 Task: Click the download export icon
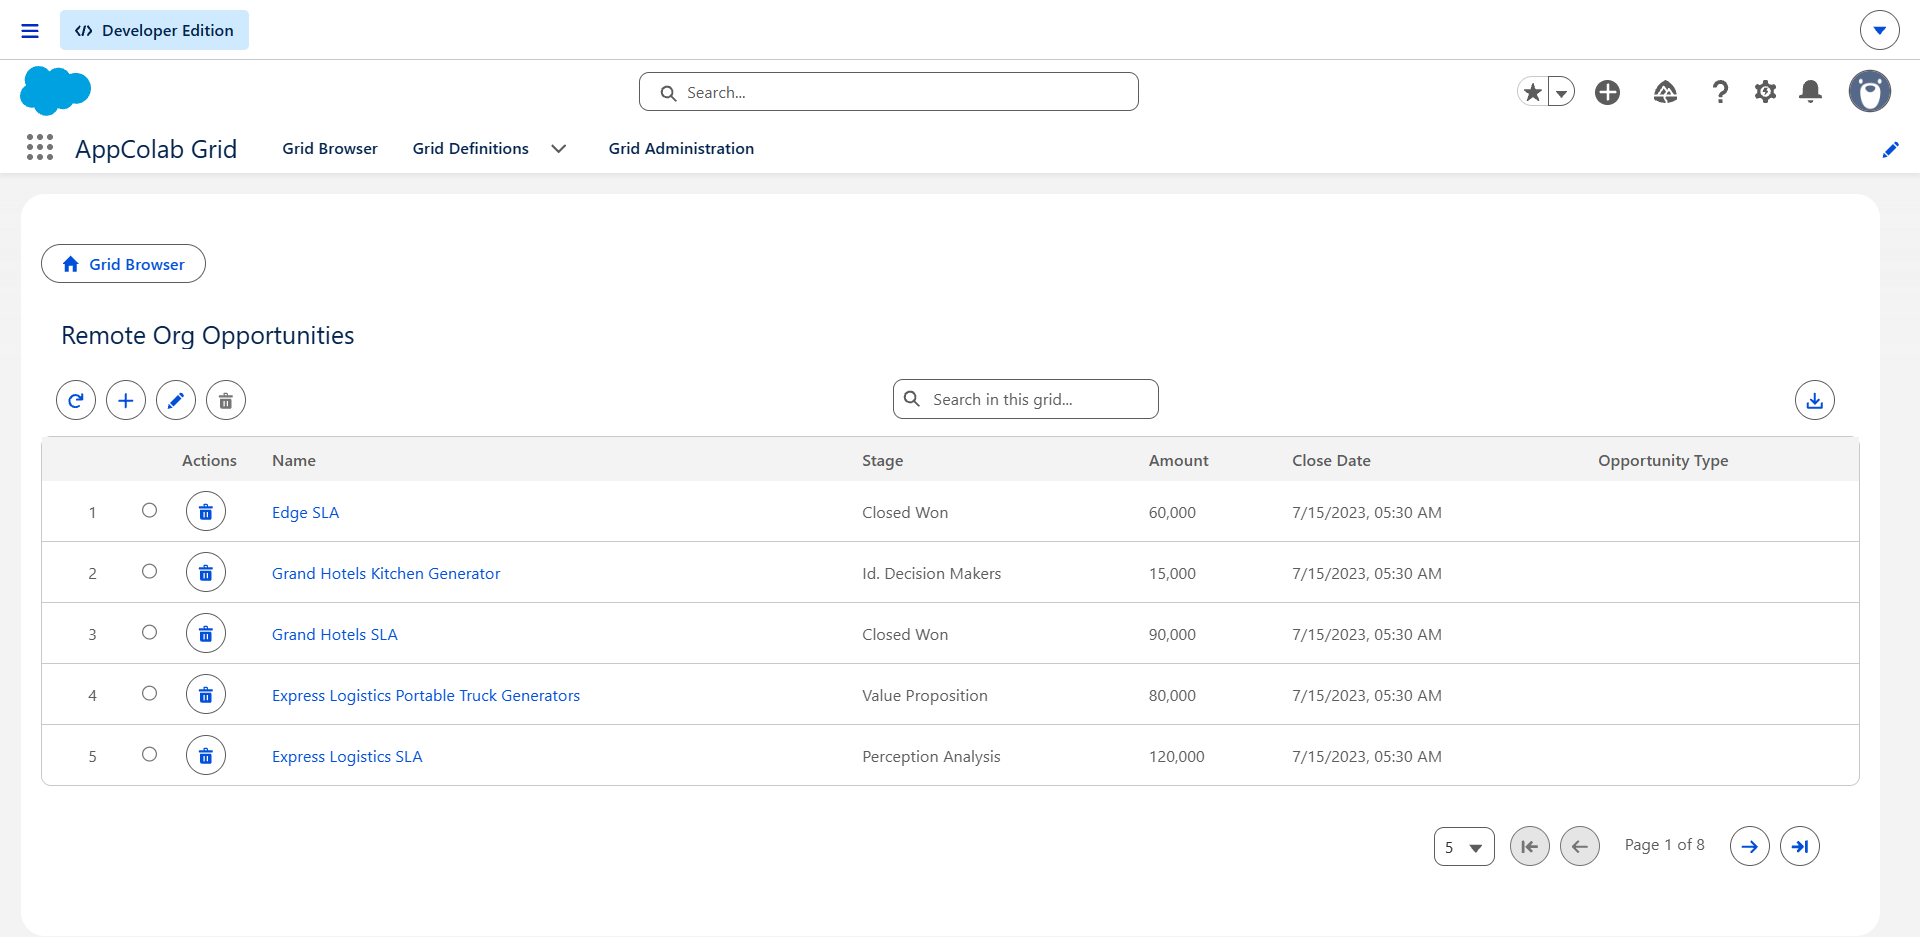point(1815,400)
